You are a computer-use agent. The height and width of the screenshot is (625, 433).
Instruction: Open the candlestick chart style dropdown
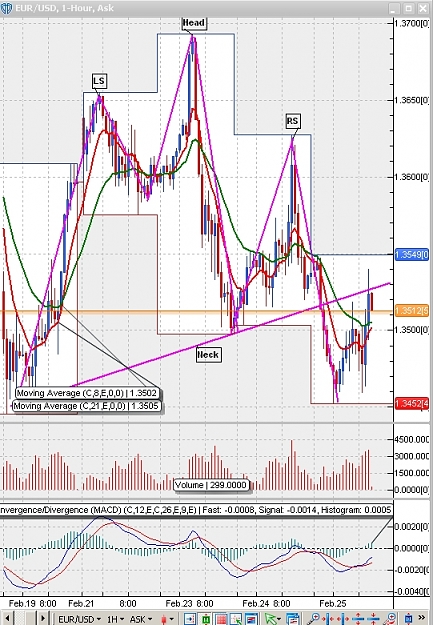click(167, 619)
